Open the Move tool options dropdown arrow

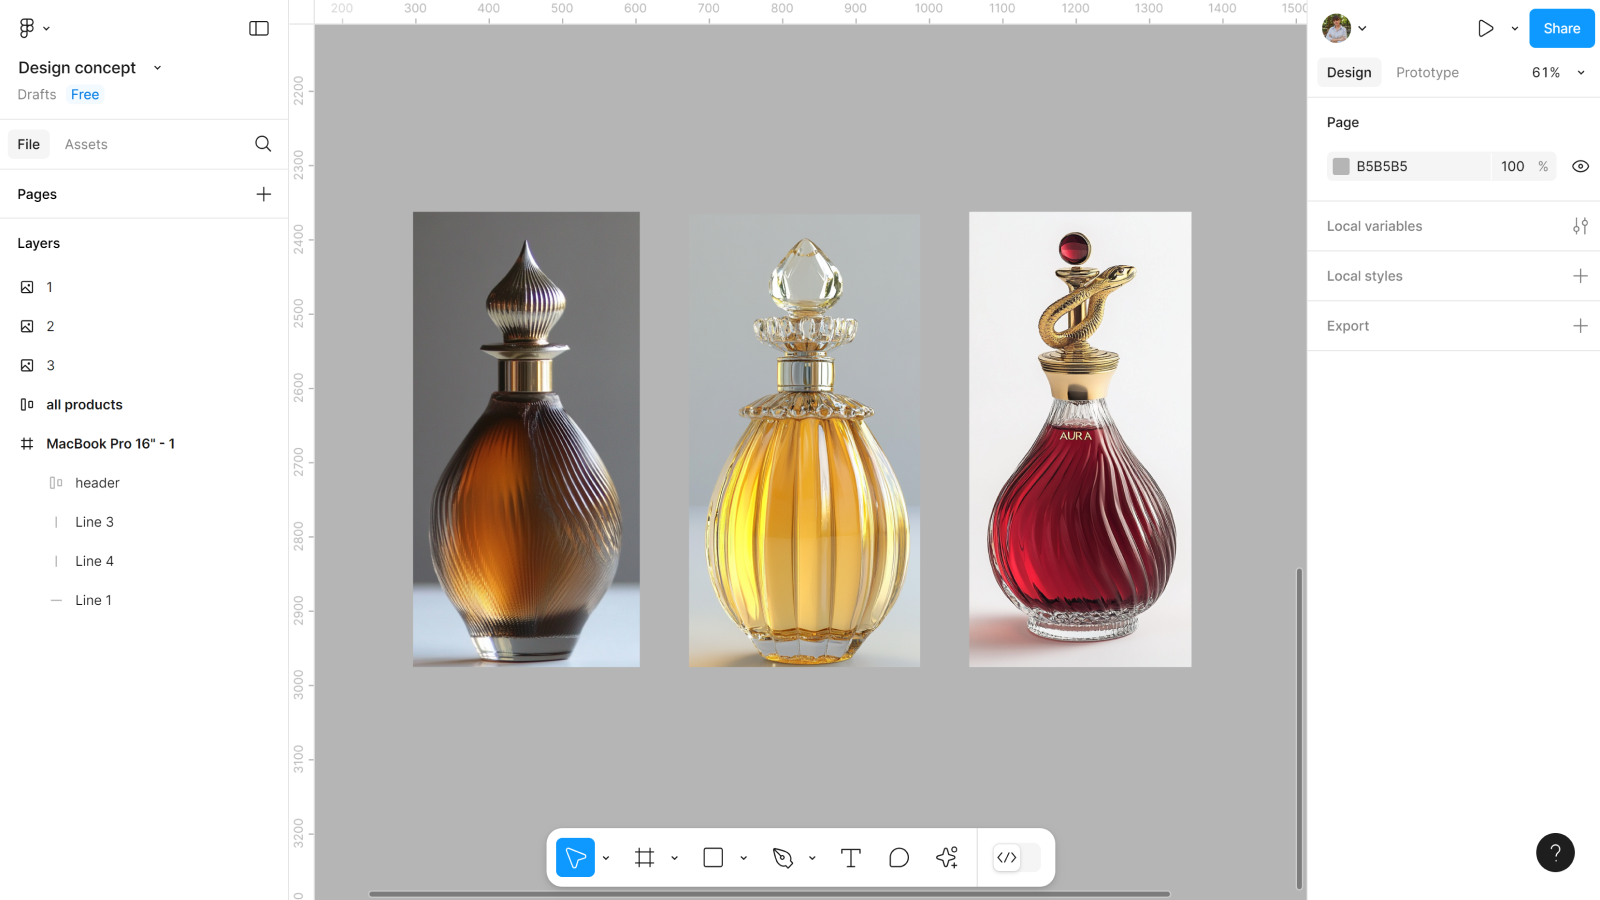pyautogui.click(x=606, y=858)
